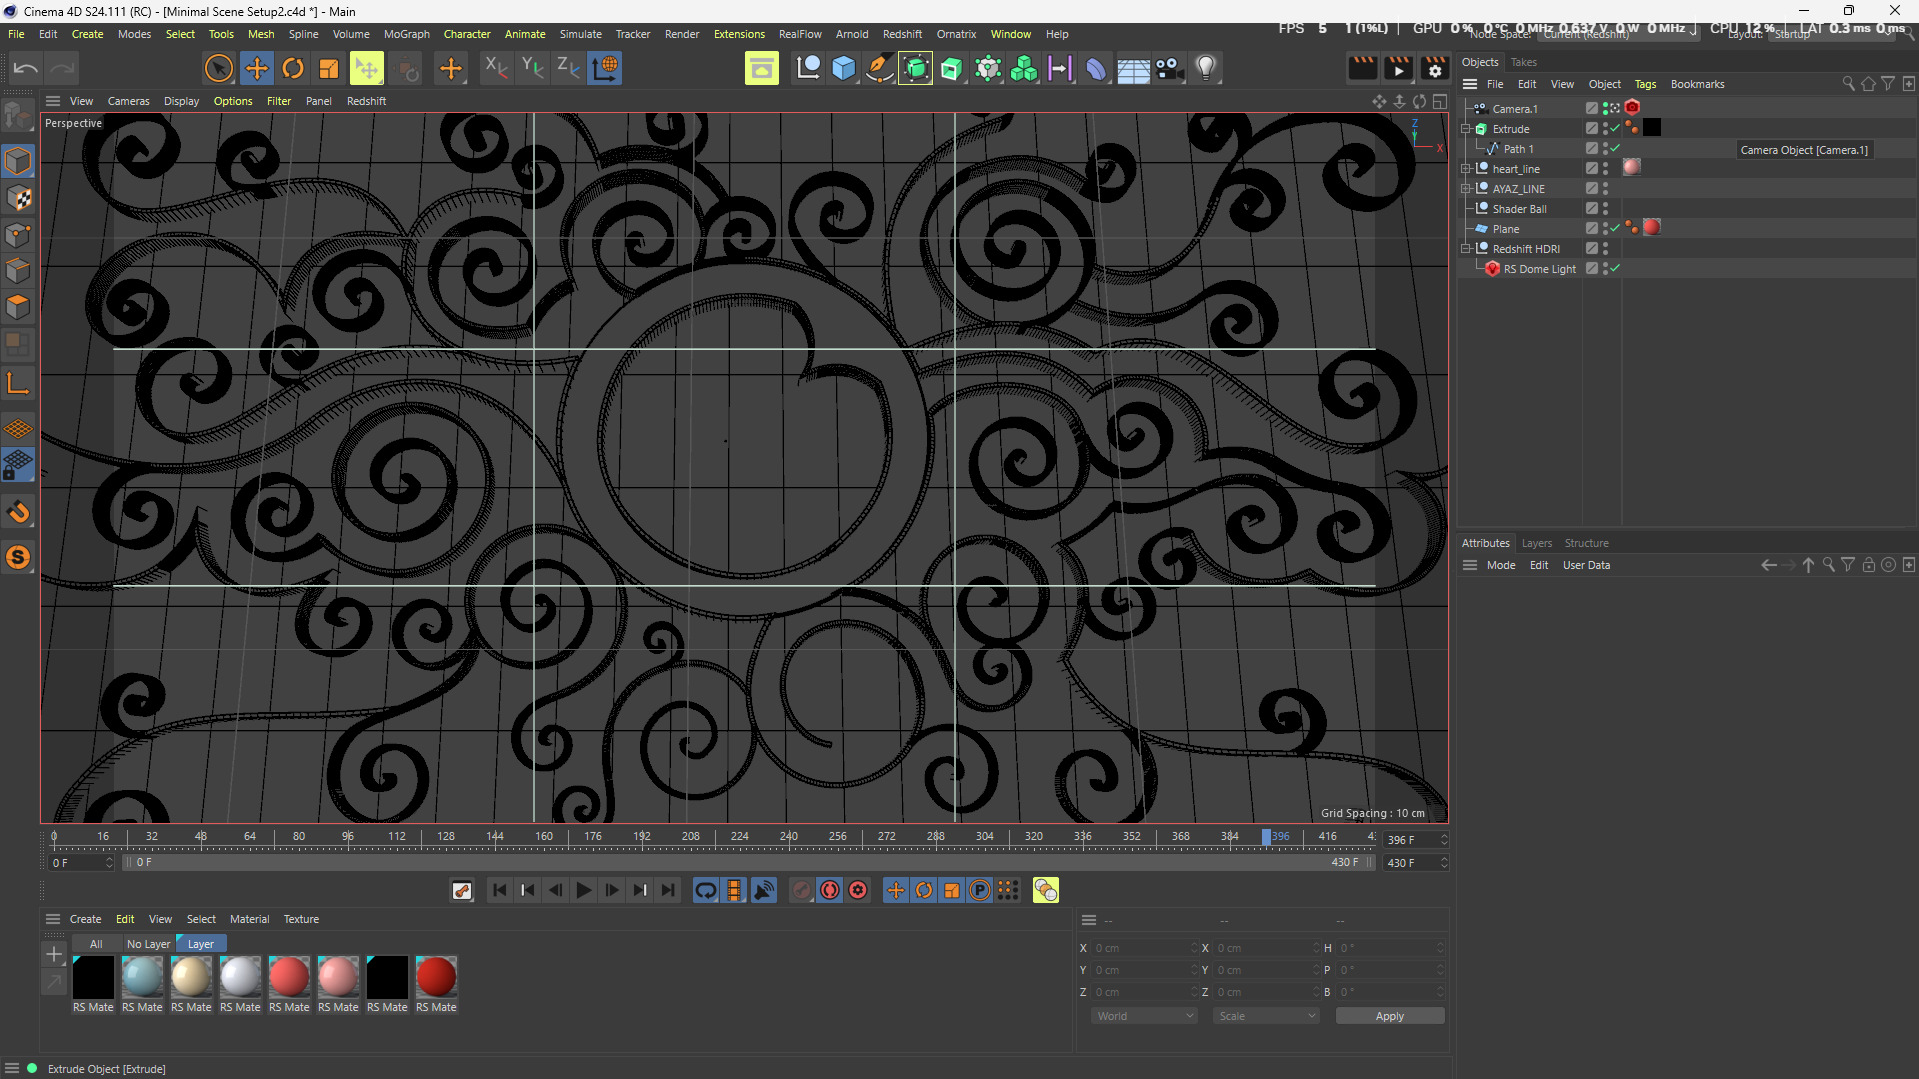
Task: Click the timeline playhead at frame 396
Action: [1266, 837]
